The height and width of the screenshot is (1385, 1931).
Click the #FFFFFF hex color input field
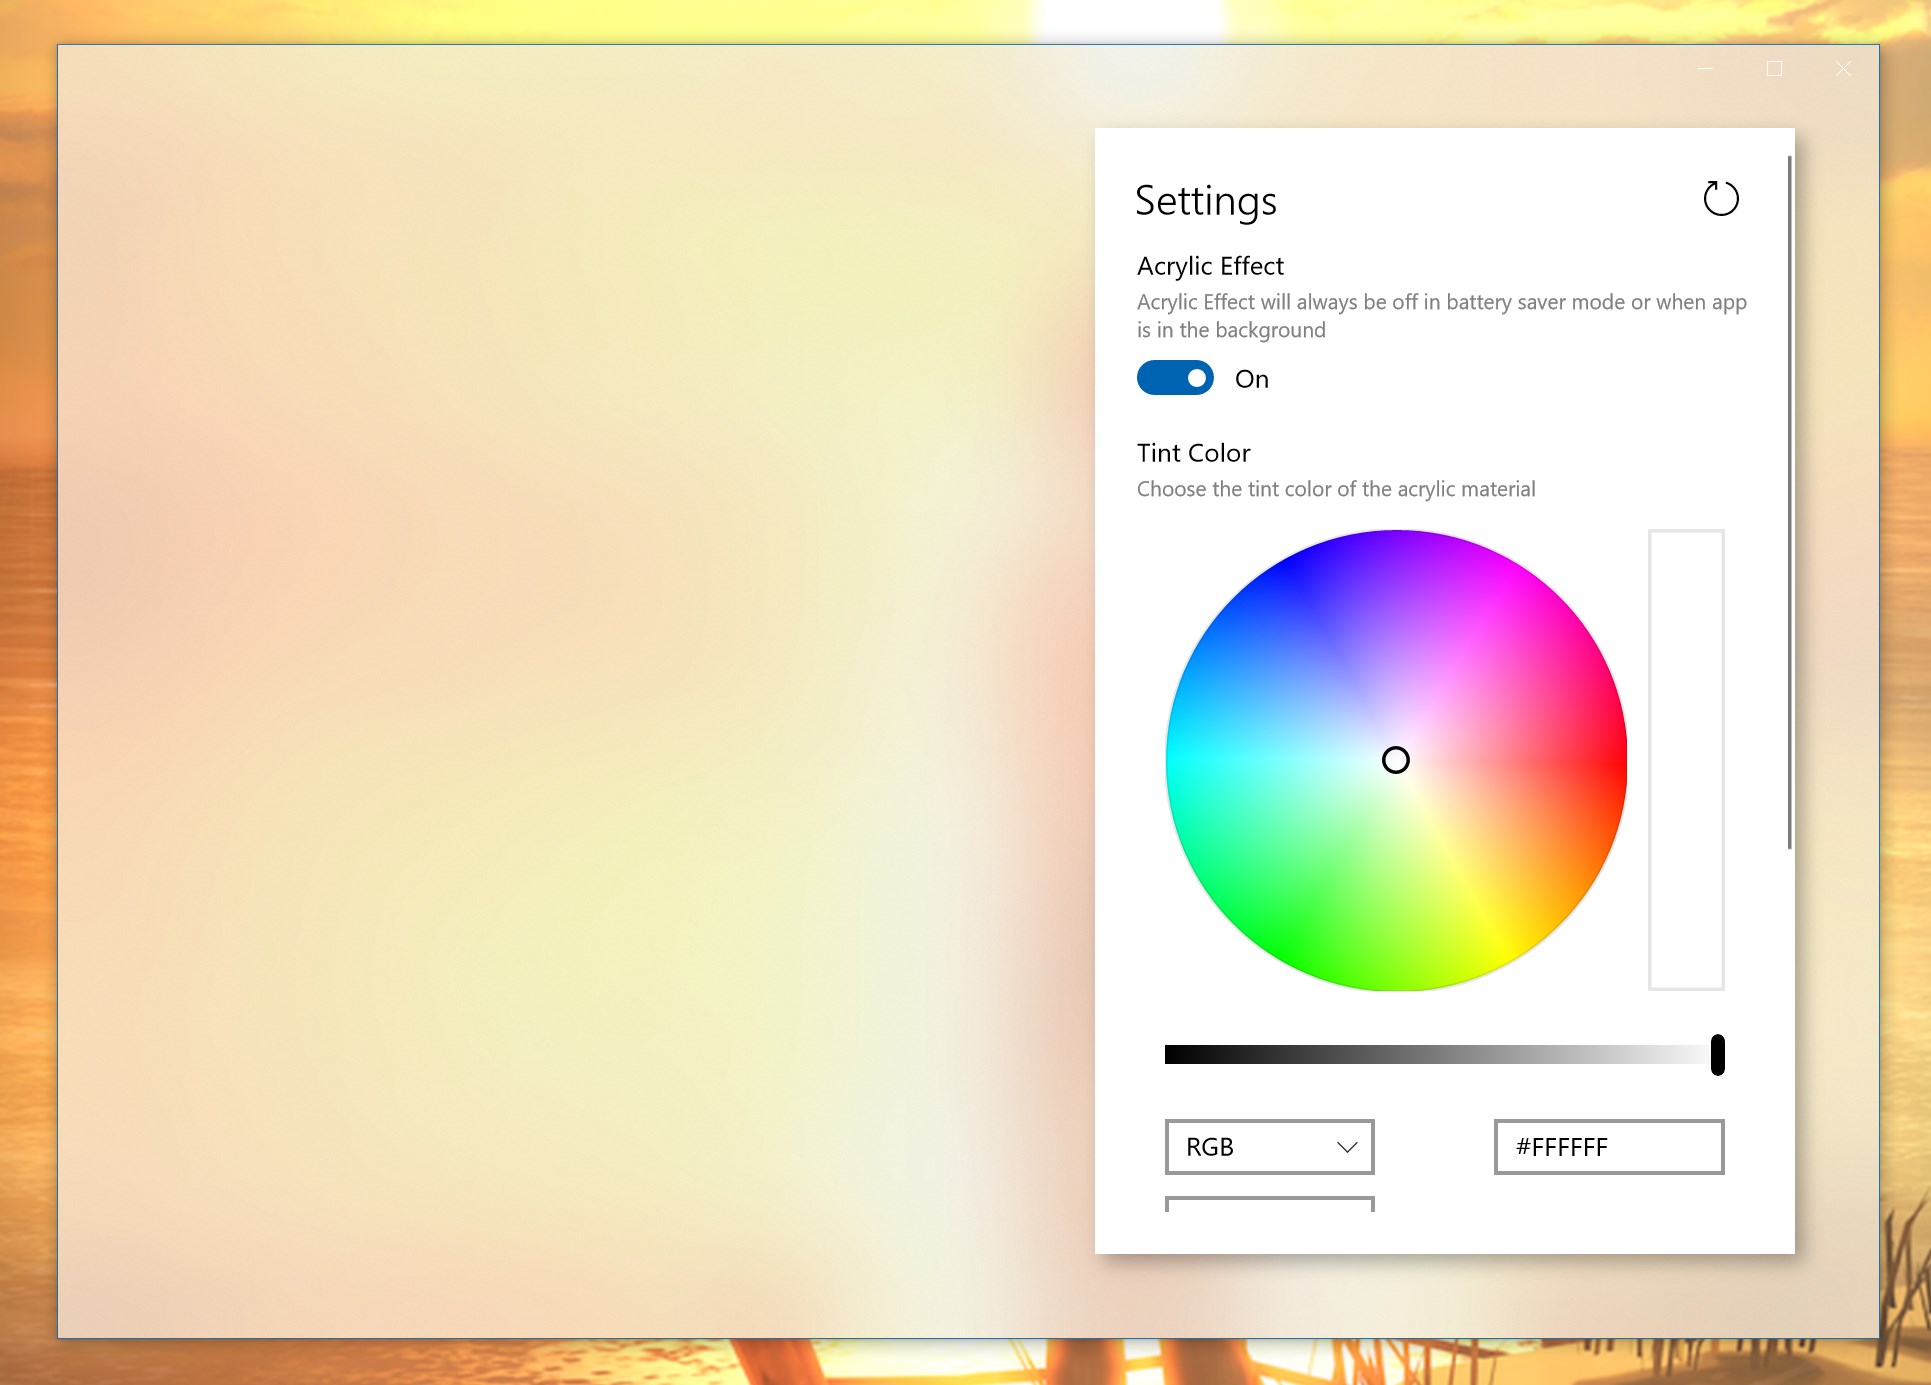(x=1608, y=1147)
